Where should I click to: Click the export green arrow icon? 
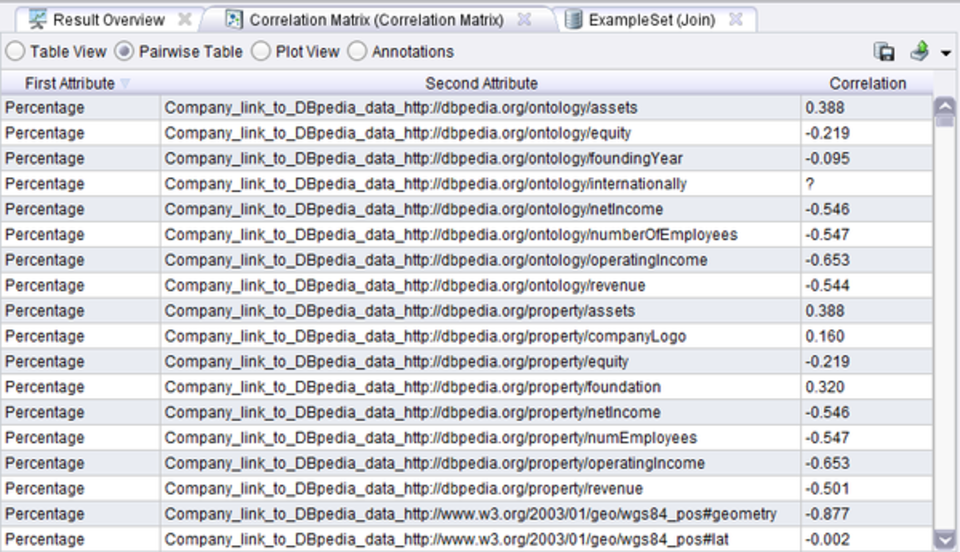coord(920,51)
